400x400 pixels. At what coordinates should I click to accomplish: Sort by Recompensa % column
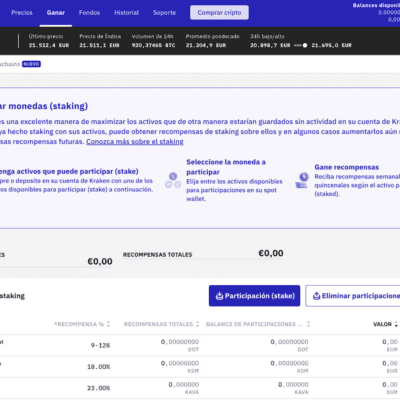[x=108, y=324]
